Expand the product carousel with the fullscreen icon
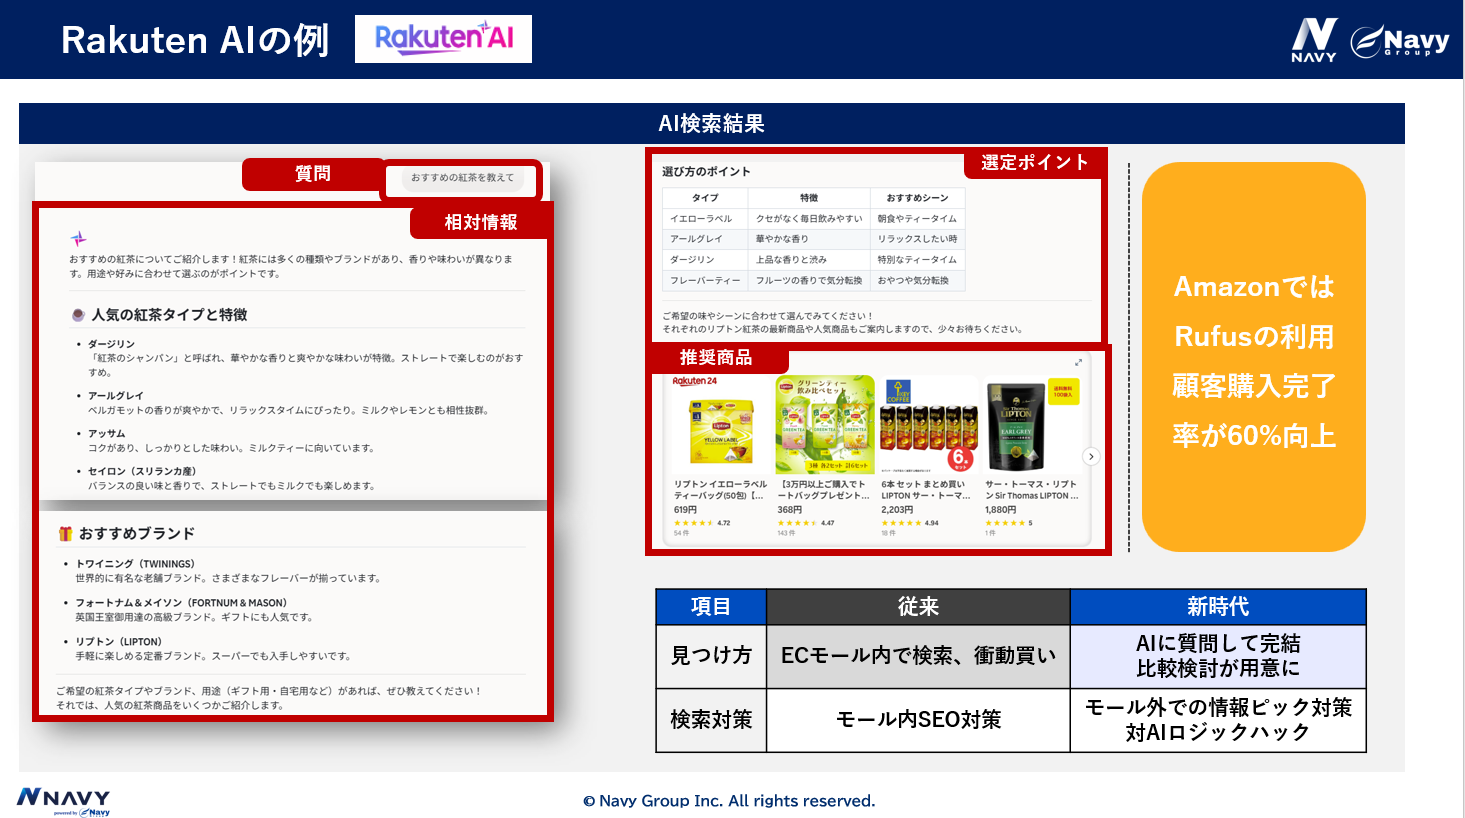 tap(1078, 362)
